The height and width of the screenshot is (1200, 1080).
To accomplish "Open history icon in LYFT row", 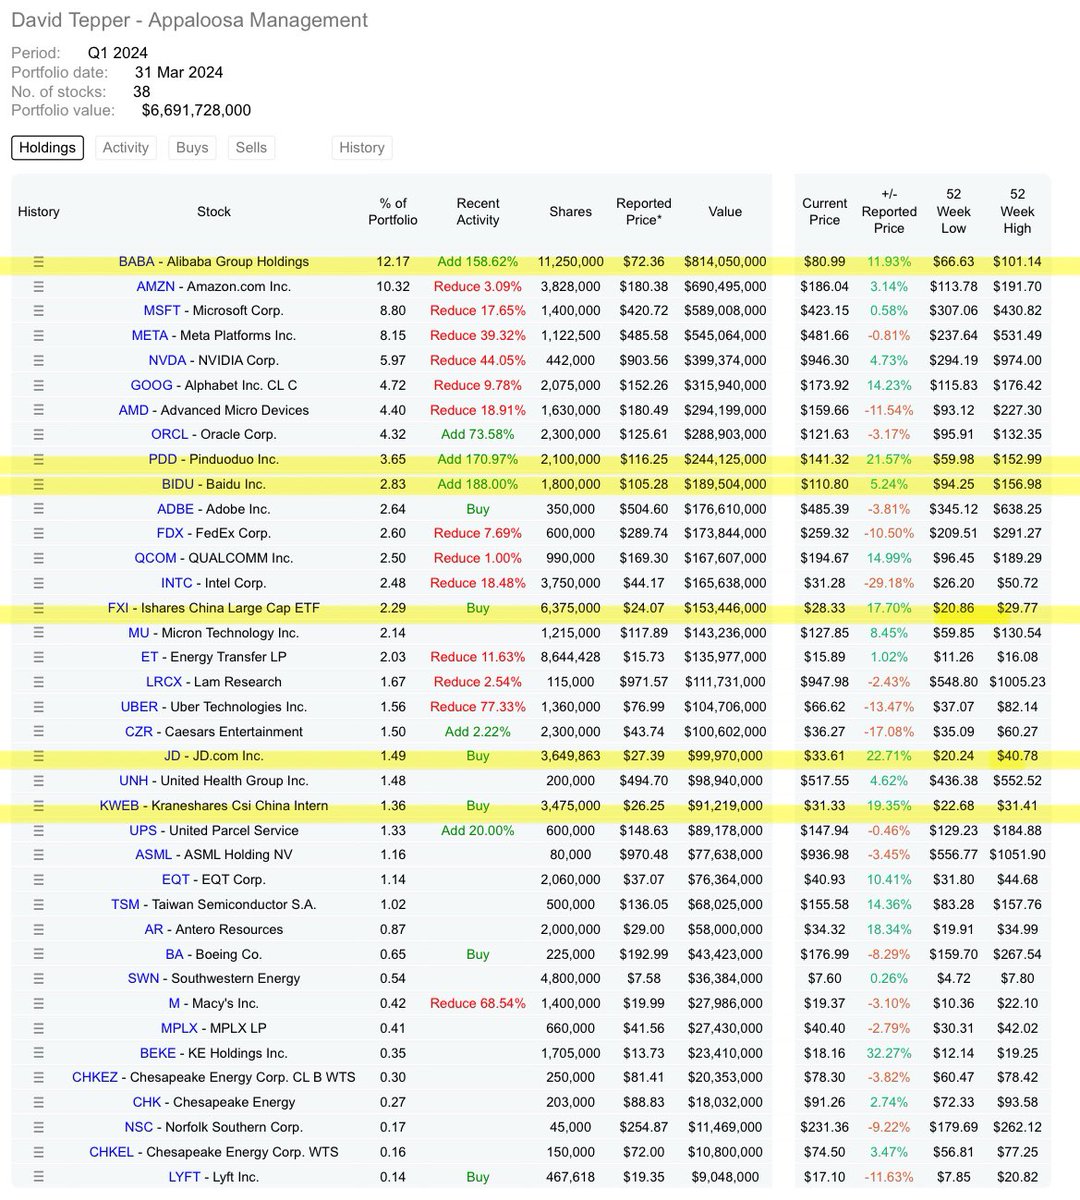I will (x=39, y=1177).
